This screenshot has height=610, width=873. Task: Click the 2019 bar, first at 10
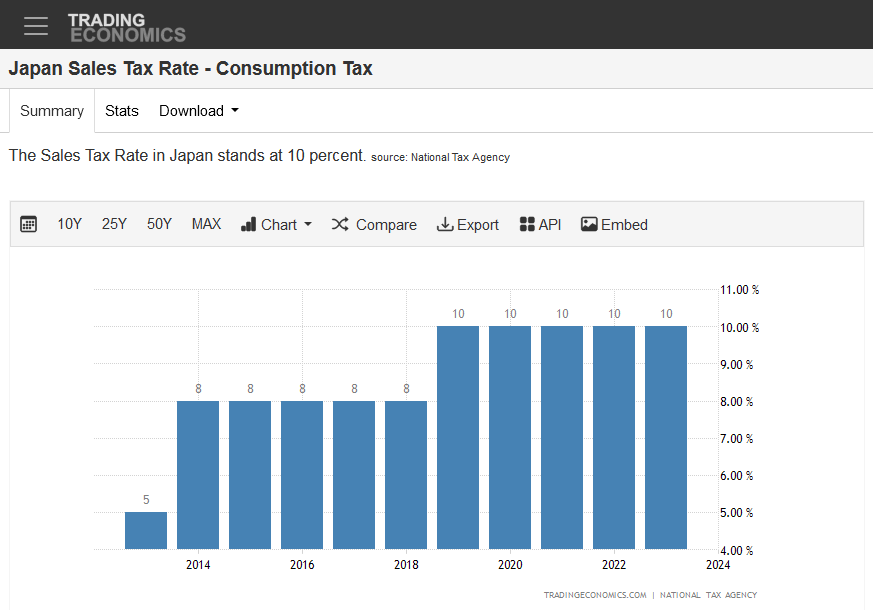click(x=458, y=437)
